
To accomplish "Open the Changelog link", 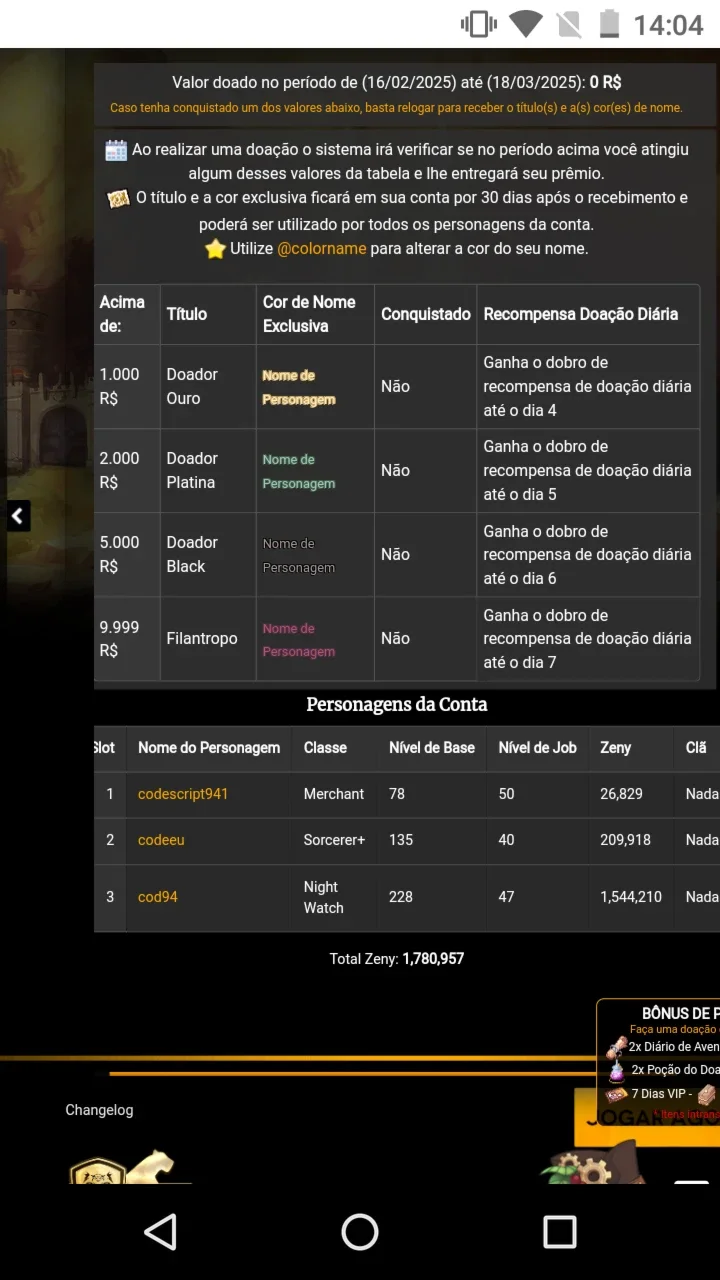I will click(99, 1110).
